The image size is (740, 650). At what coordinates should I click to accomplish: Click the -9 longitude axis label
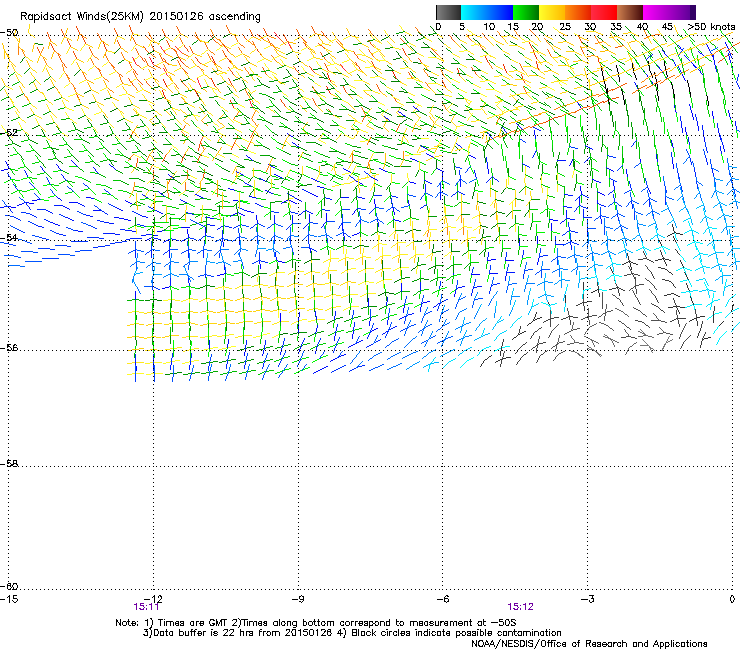click(x=297, y=599)
